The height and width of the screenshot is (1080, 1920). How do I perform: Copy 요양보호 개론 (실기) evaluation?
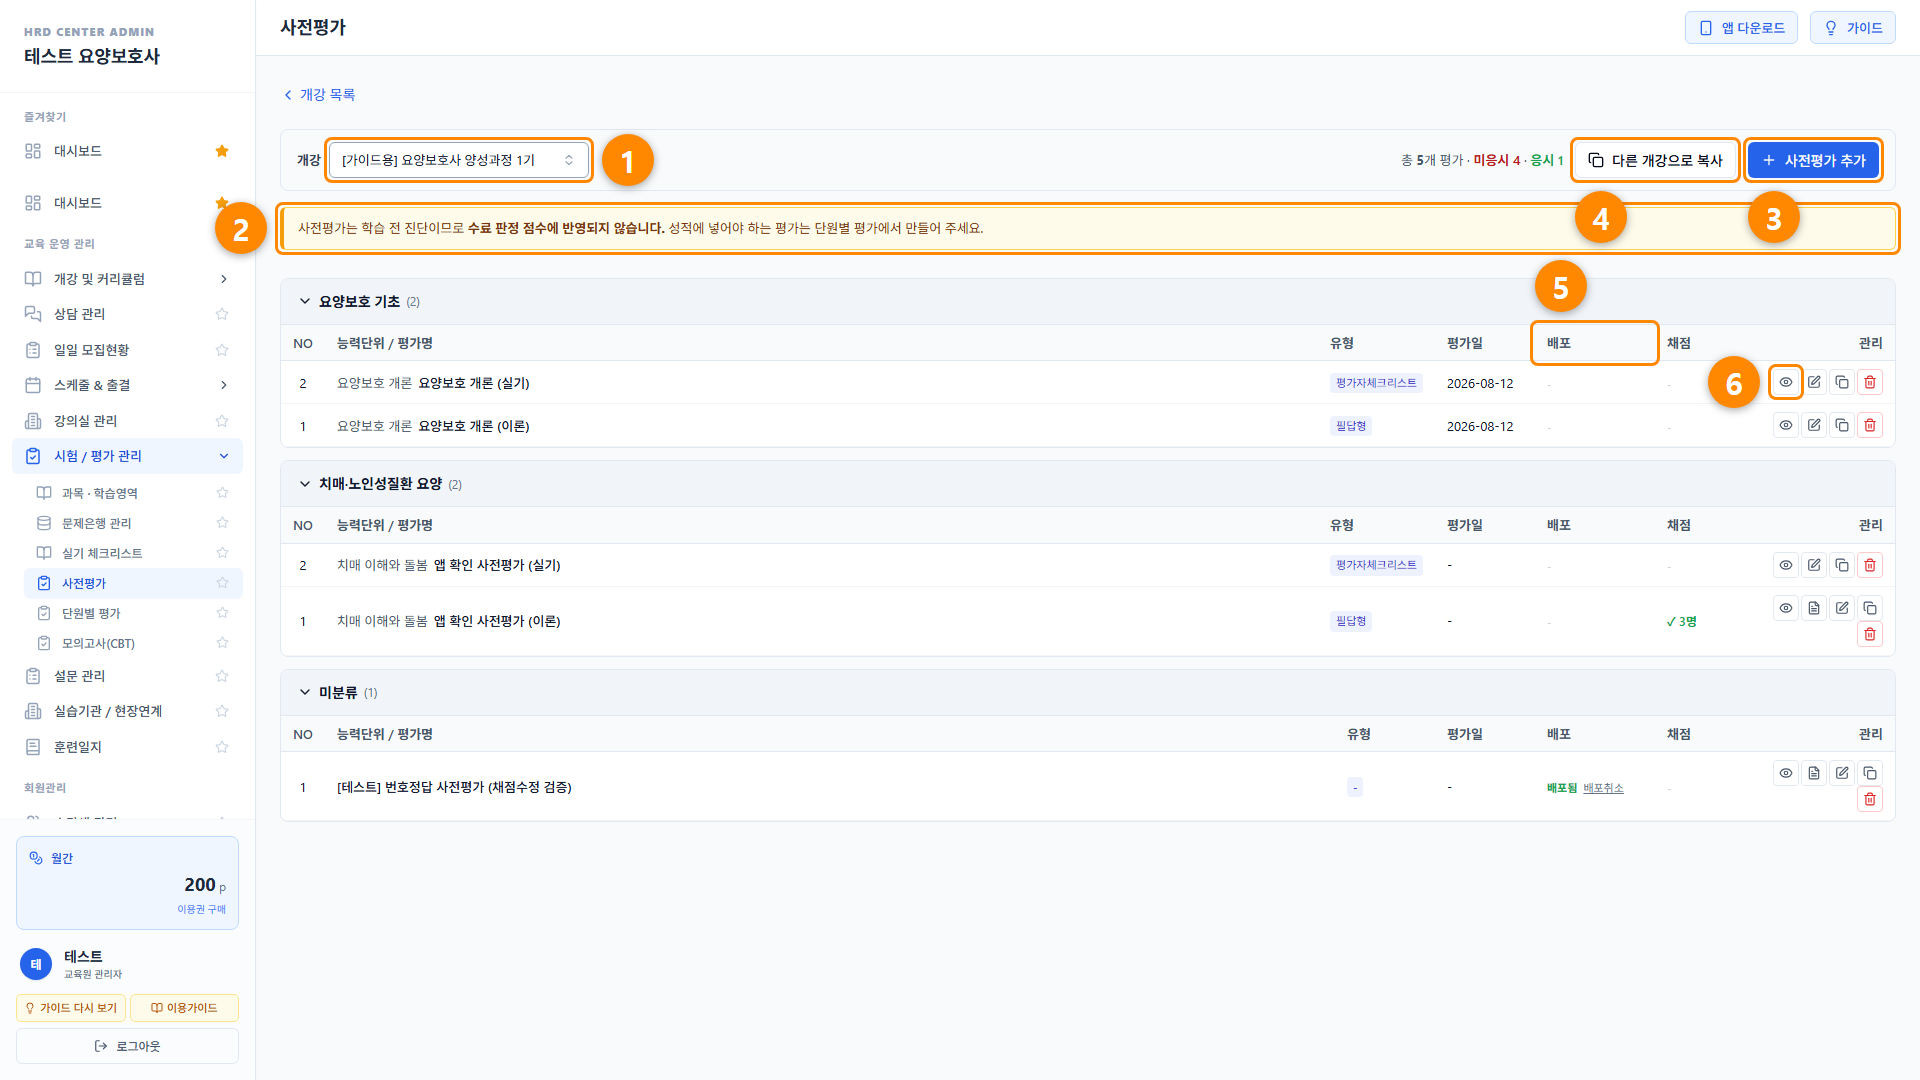coord(1841,382)
